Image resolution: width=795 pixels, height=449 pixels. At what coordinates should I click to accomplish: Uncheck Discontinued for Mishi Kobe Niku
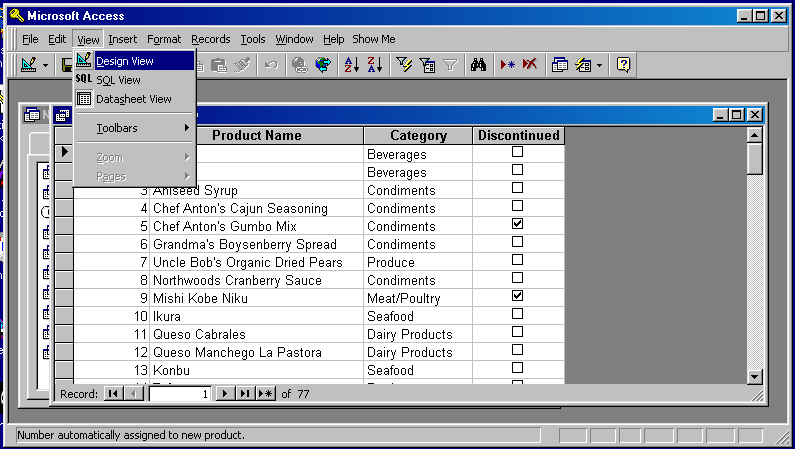(x=517, y=296)
